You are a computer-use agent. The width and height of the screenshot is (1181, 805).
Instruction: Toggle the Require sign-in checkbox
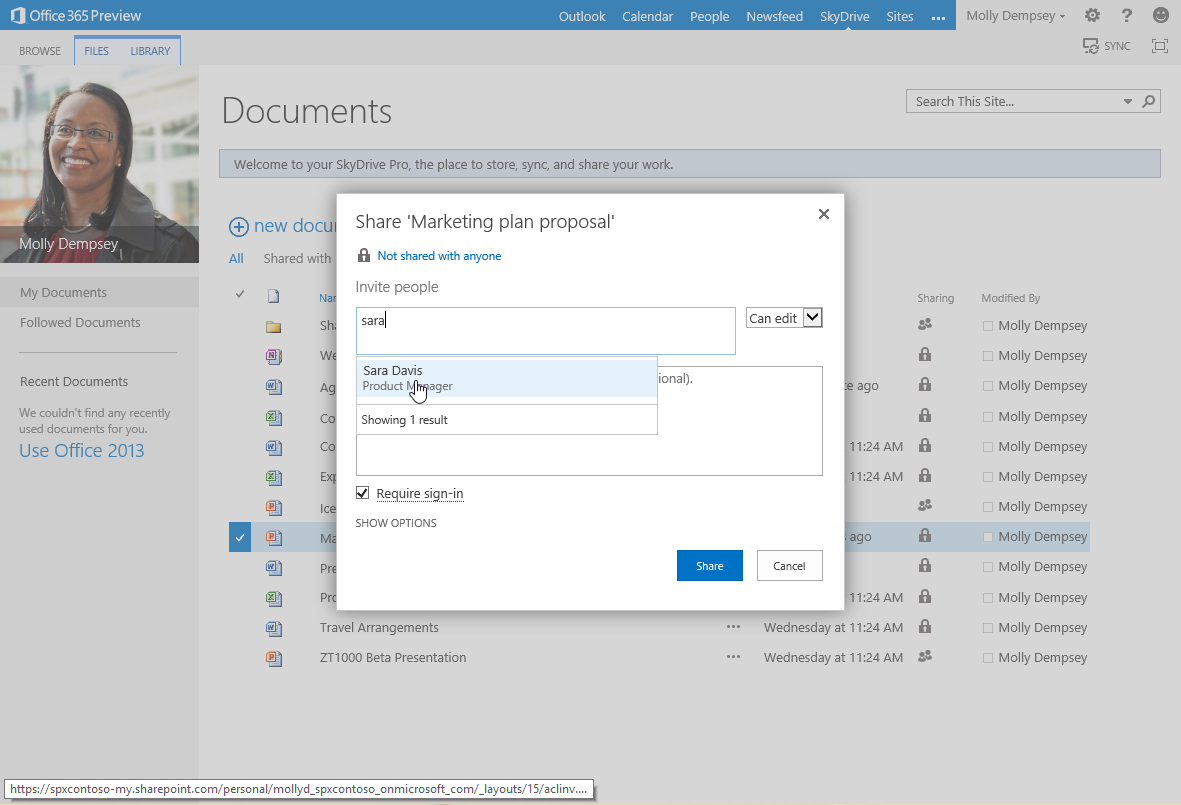coord(363,494)
